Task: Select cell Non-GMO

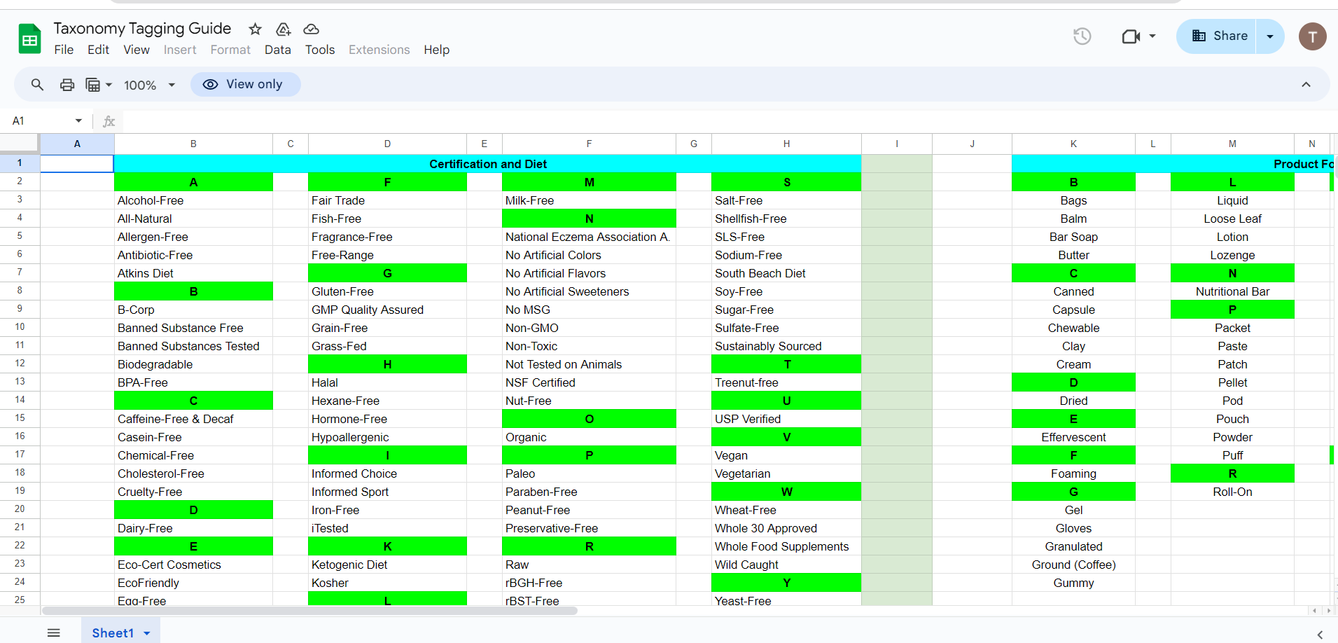Action: [x=589, y=328]
